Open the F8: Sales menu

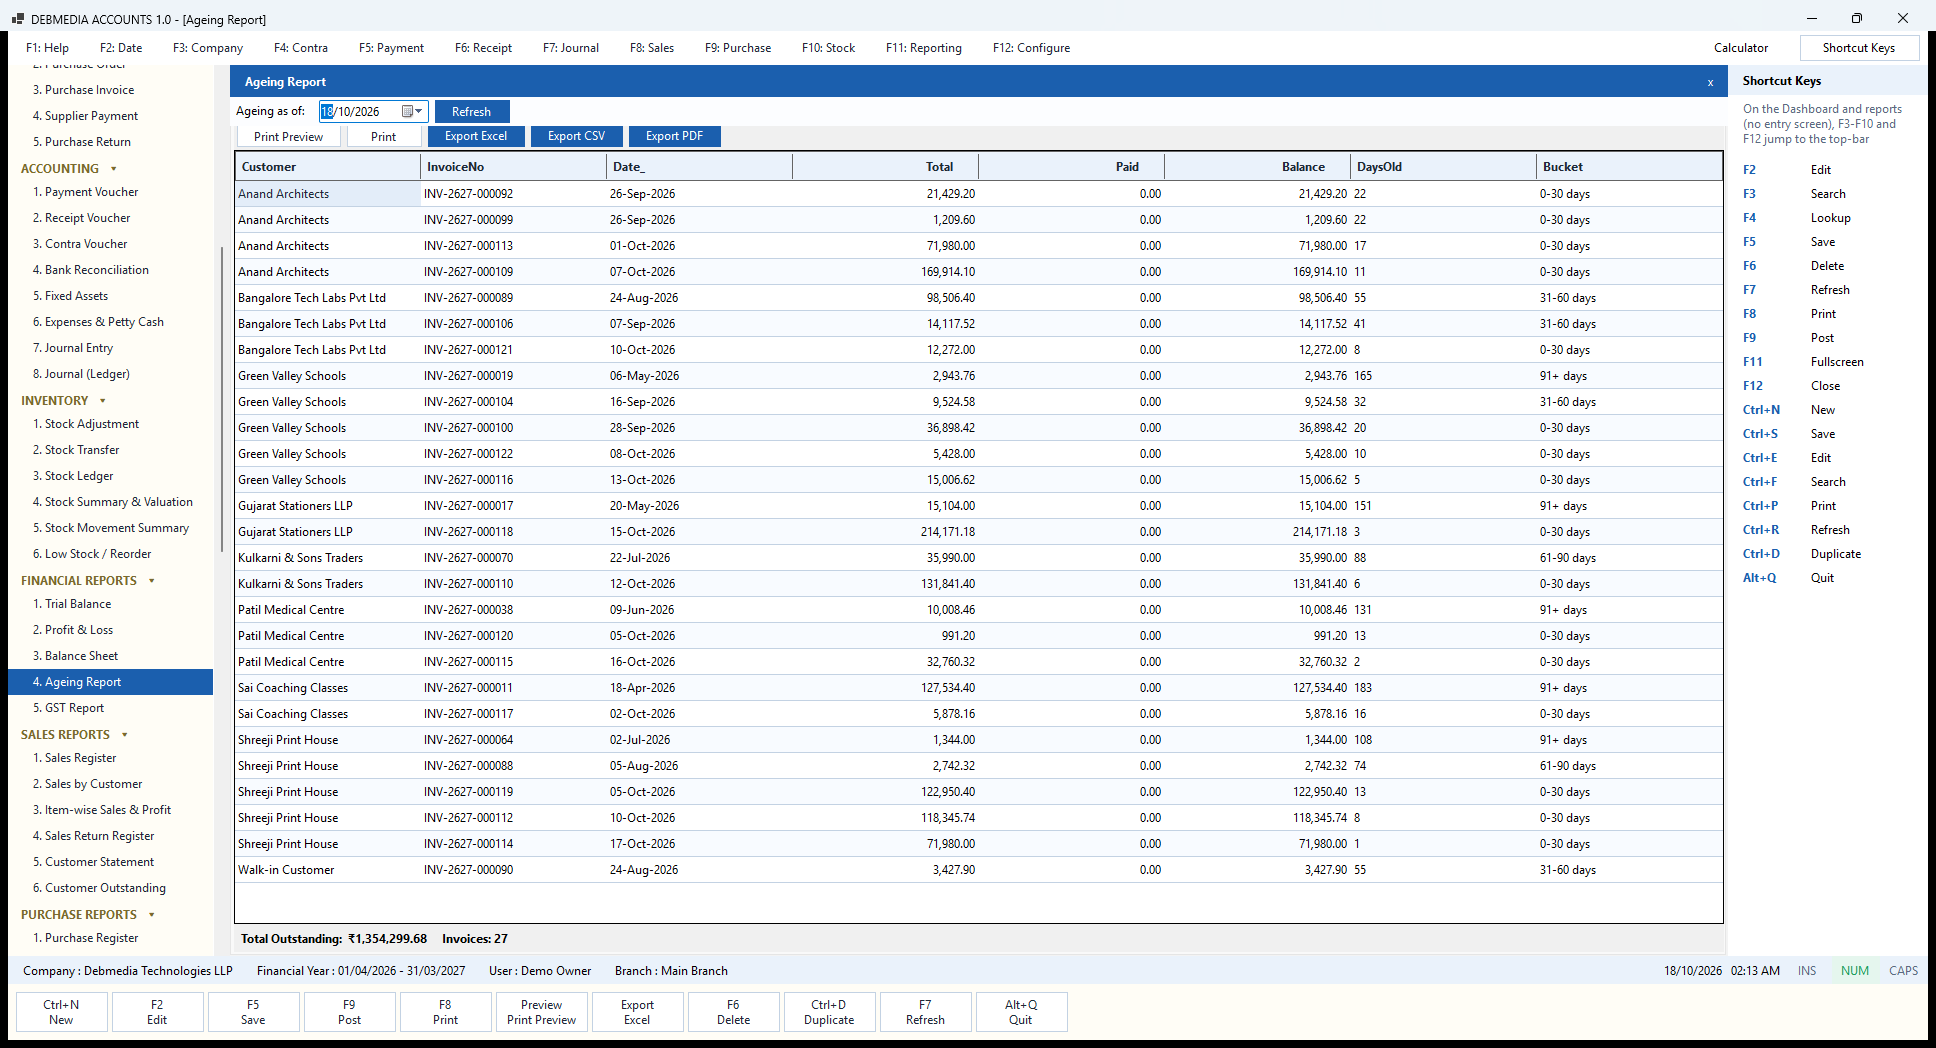(652, 48)
